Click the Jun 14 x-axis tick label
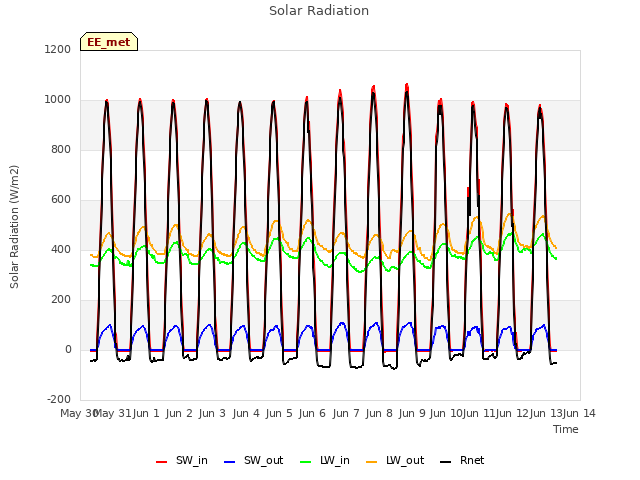Image resolution: width=640 pixels, height=480 pixels. point(579,413)
